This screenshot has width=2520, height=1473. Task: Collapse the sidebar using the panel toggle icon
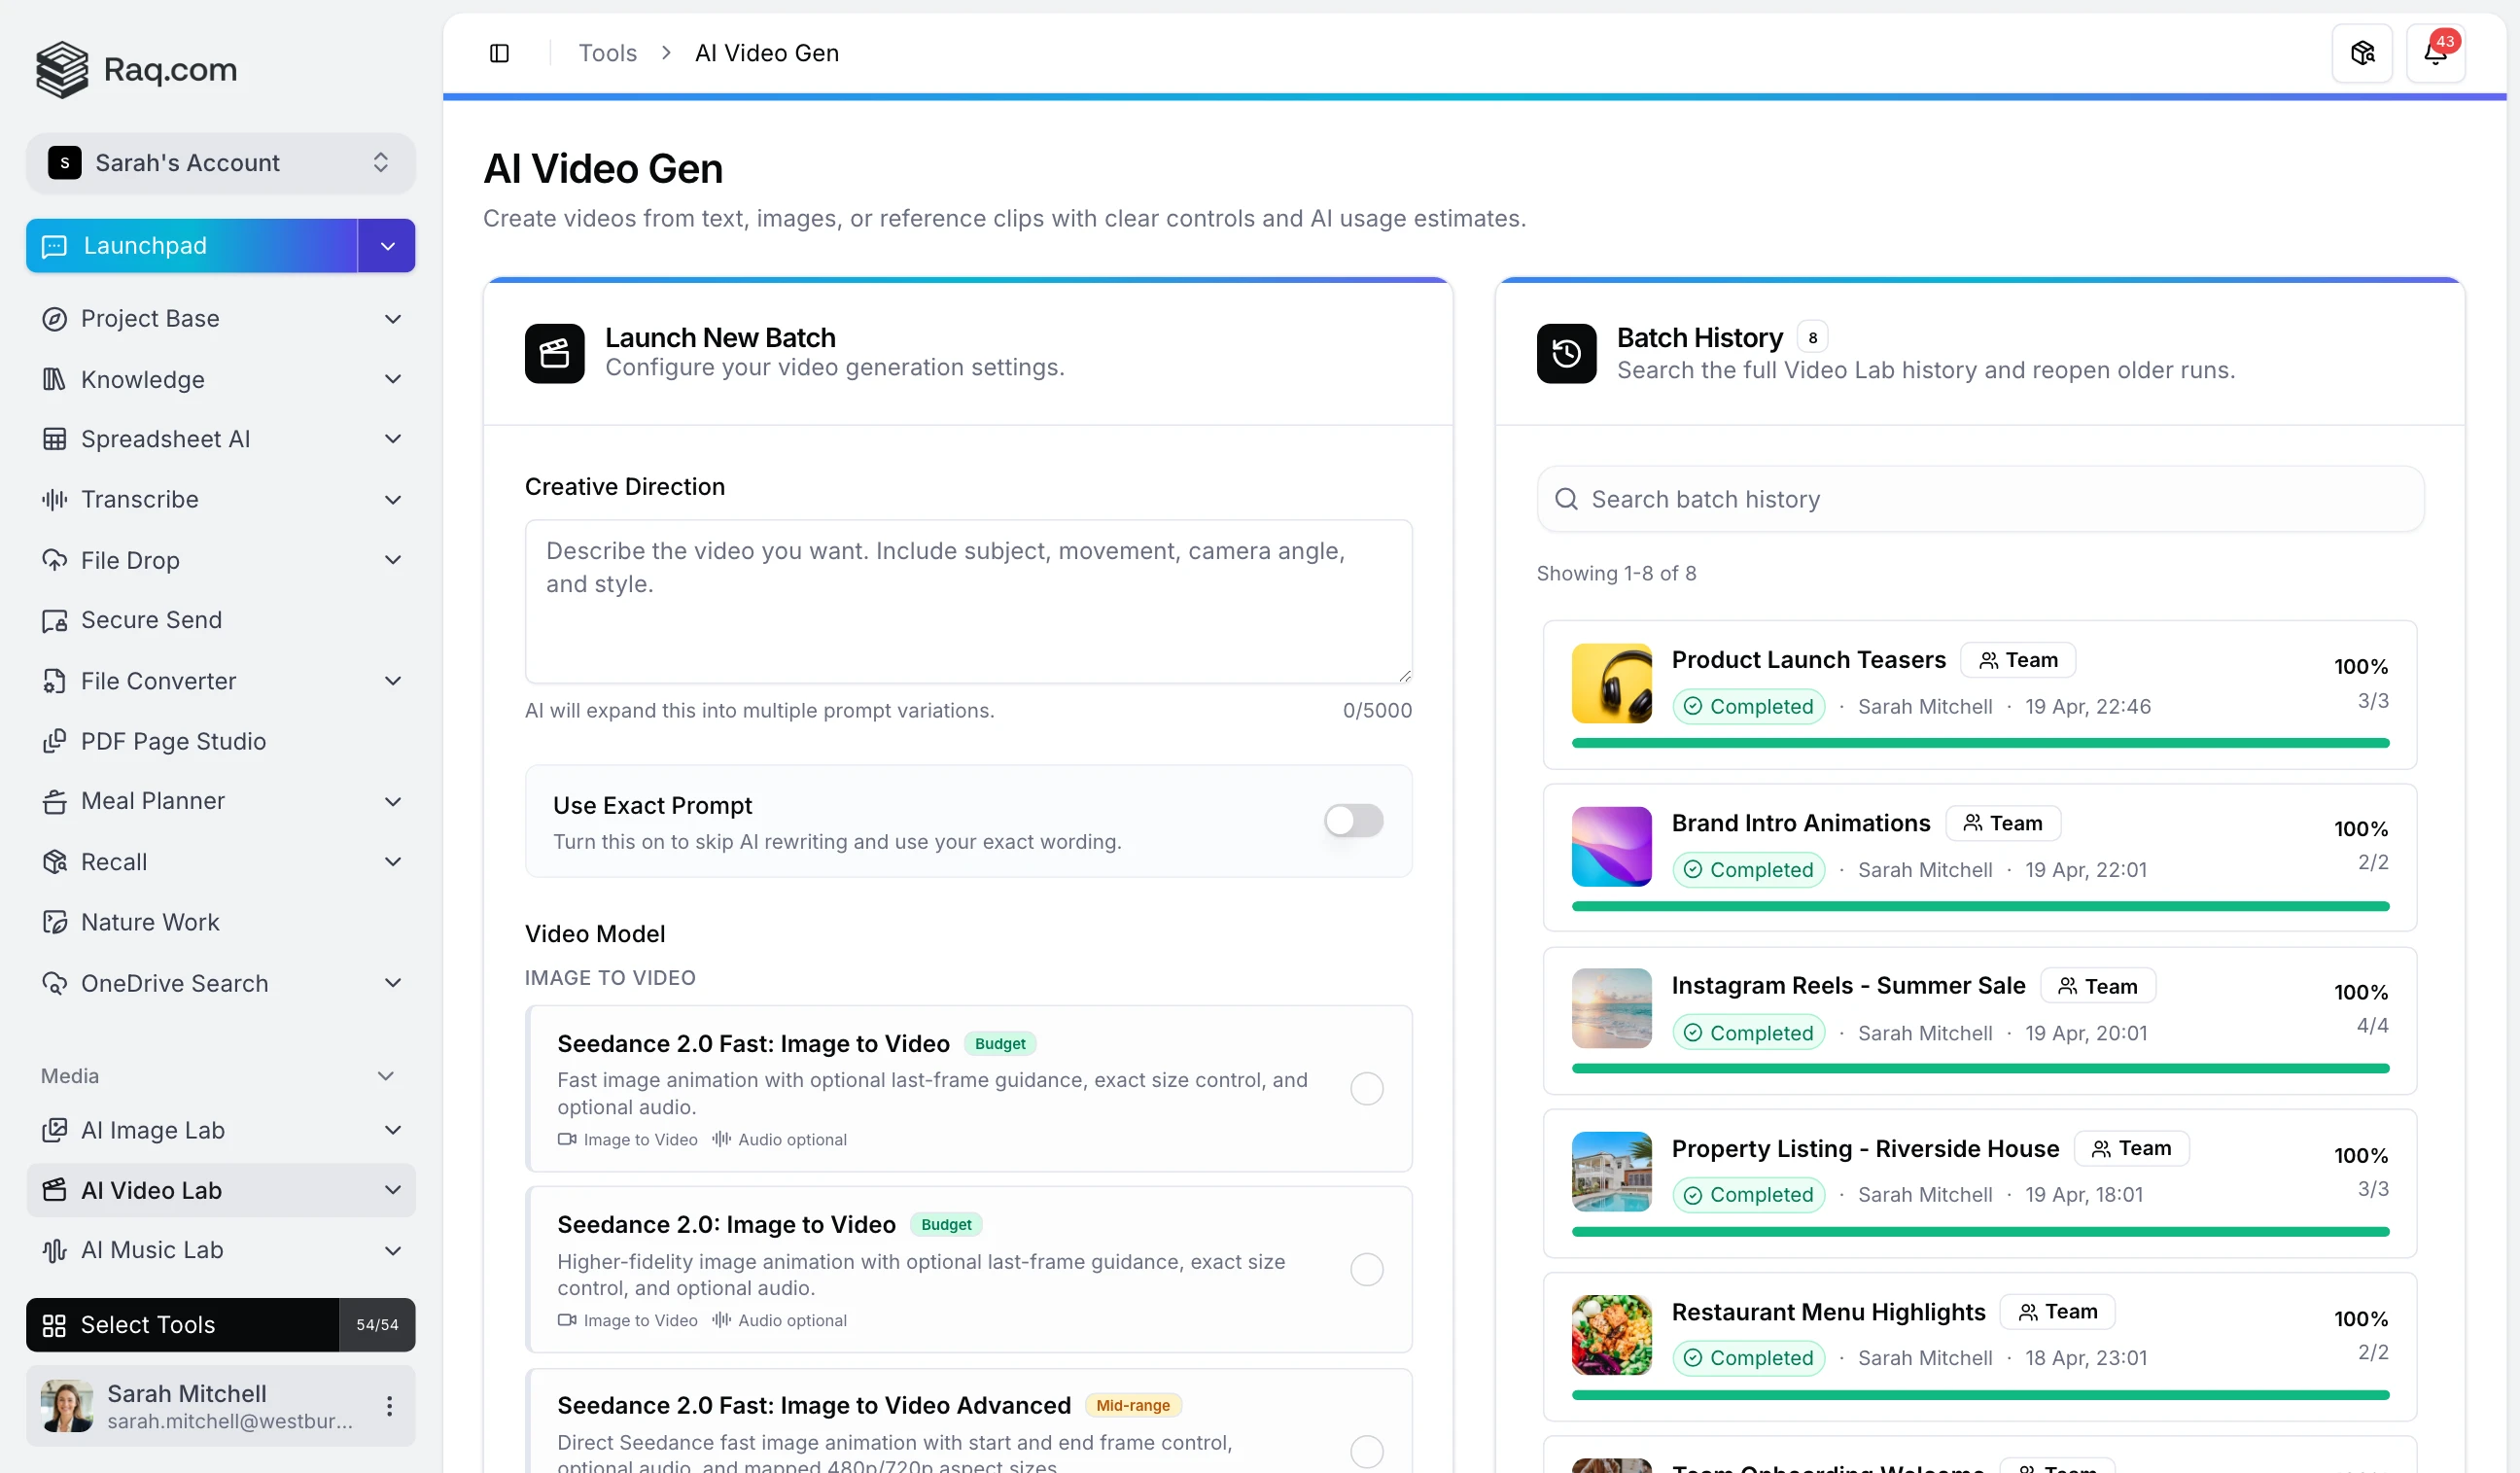pyautogui.click(x=500, y=52)
